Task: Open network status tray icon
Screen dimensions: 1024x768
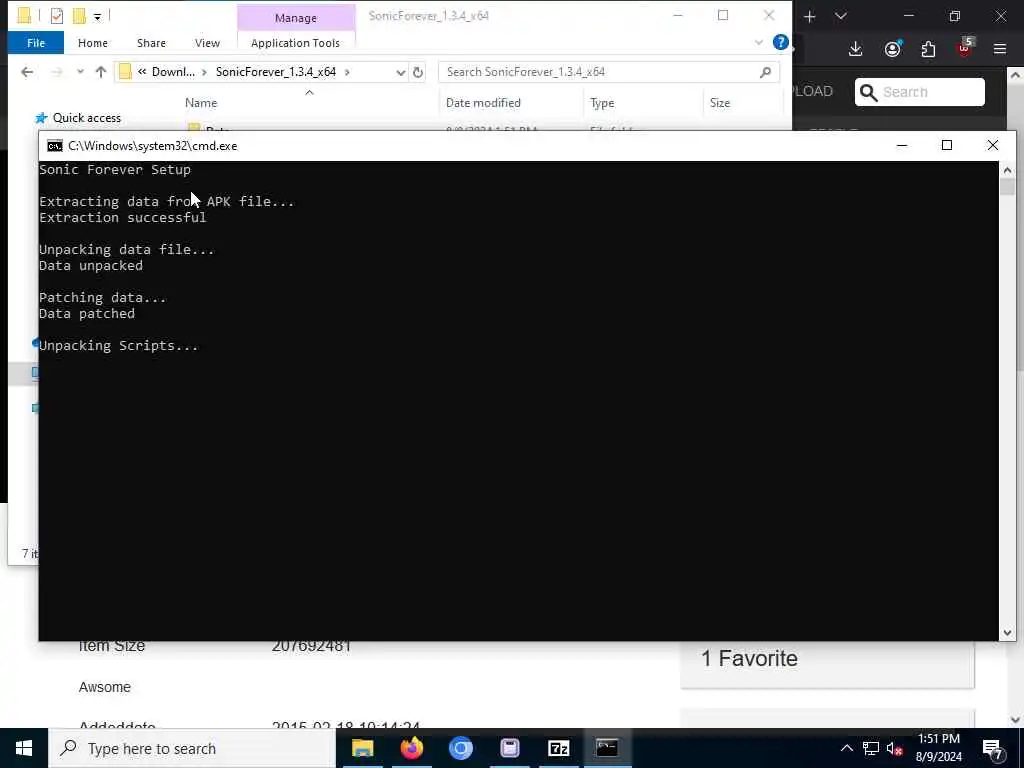Action: [x=871, y=748]
